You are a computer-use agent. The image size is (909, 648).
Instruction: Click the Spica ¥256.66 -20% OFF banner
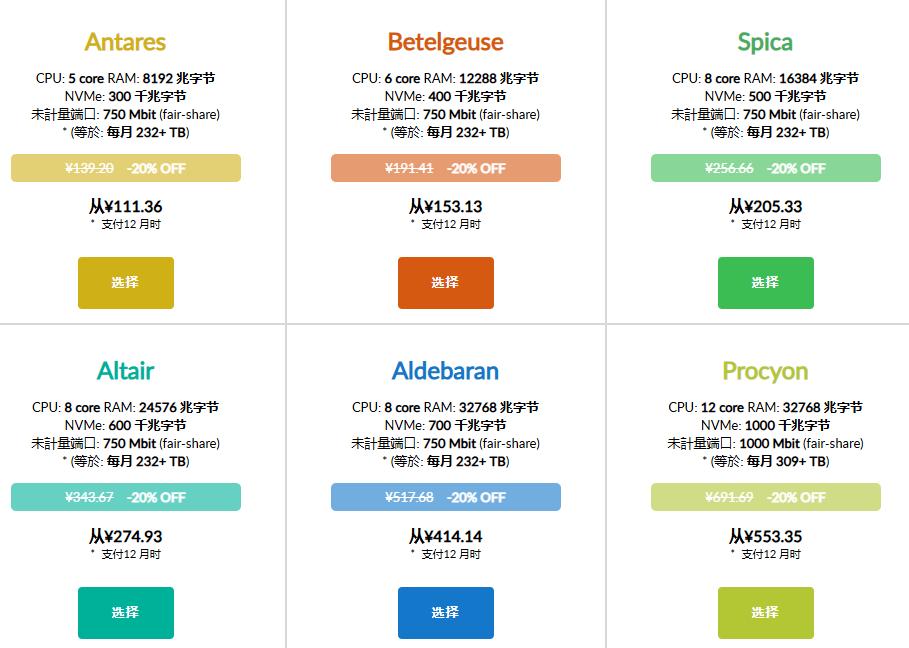click(765, 168)
